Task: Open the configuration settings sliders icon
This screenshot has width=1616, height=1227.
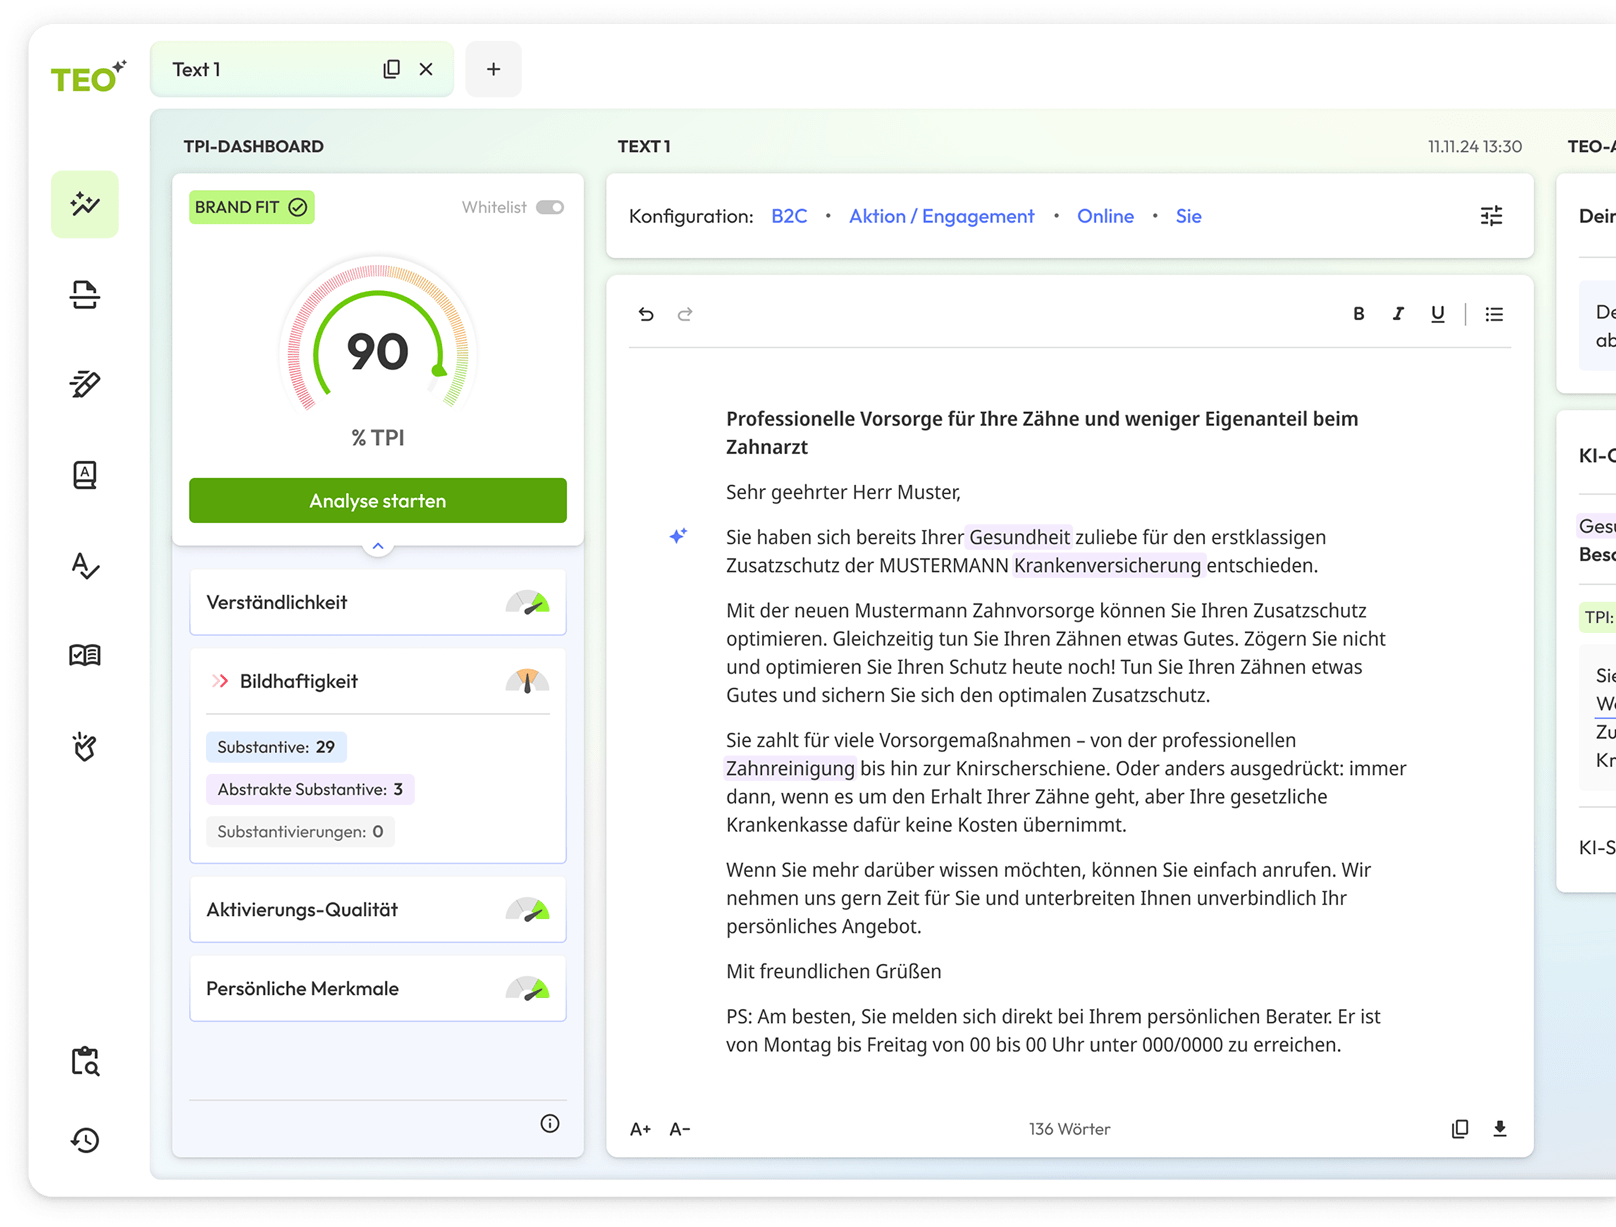Action: pyautogui.click(x=1491, y=216)
